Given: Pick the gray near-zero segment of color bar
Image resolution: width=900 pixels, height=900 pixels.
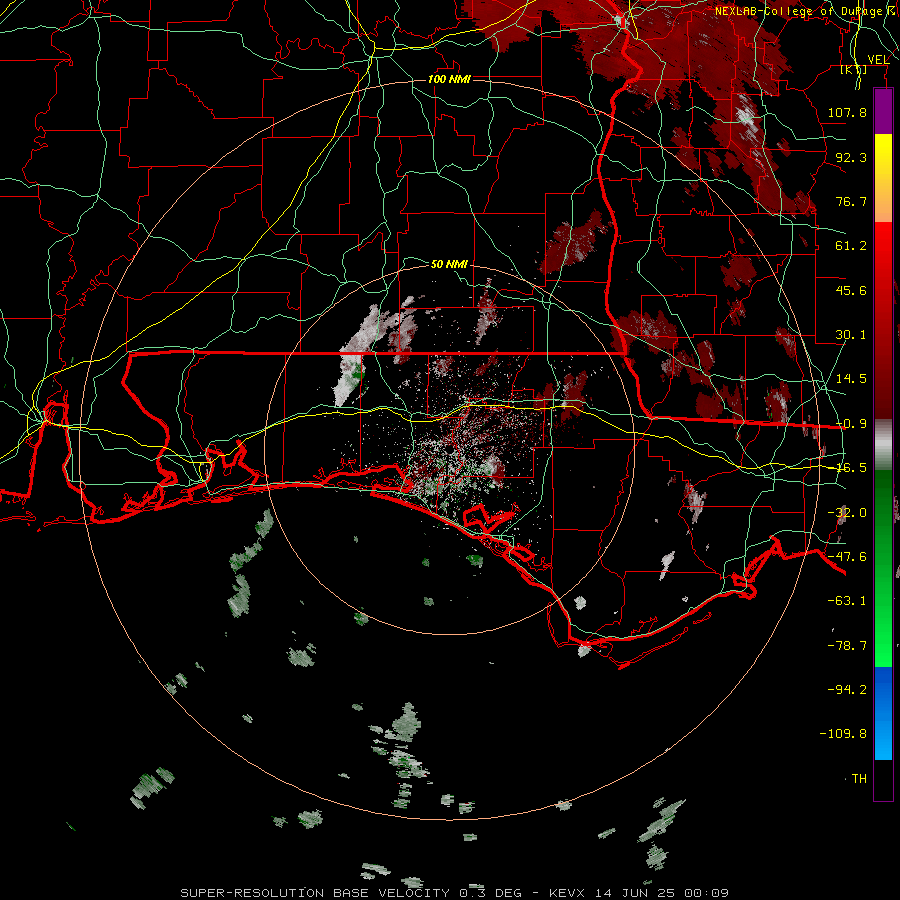Looking at the screenshot, I should pyautogui.click(x=883, y=445).
